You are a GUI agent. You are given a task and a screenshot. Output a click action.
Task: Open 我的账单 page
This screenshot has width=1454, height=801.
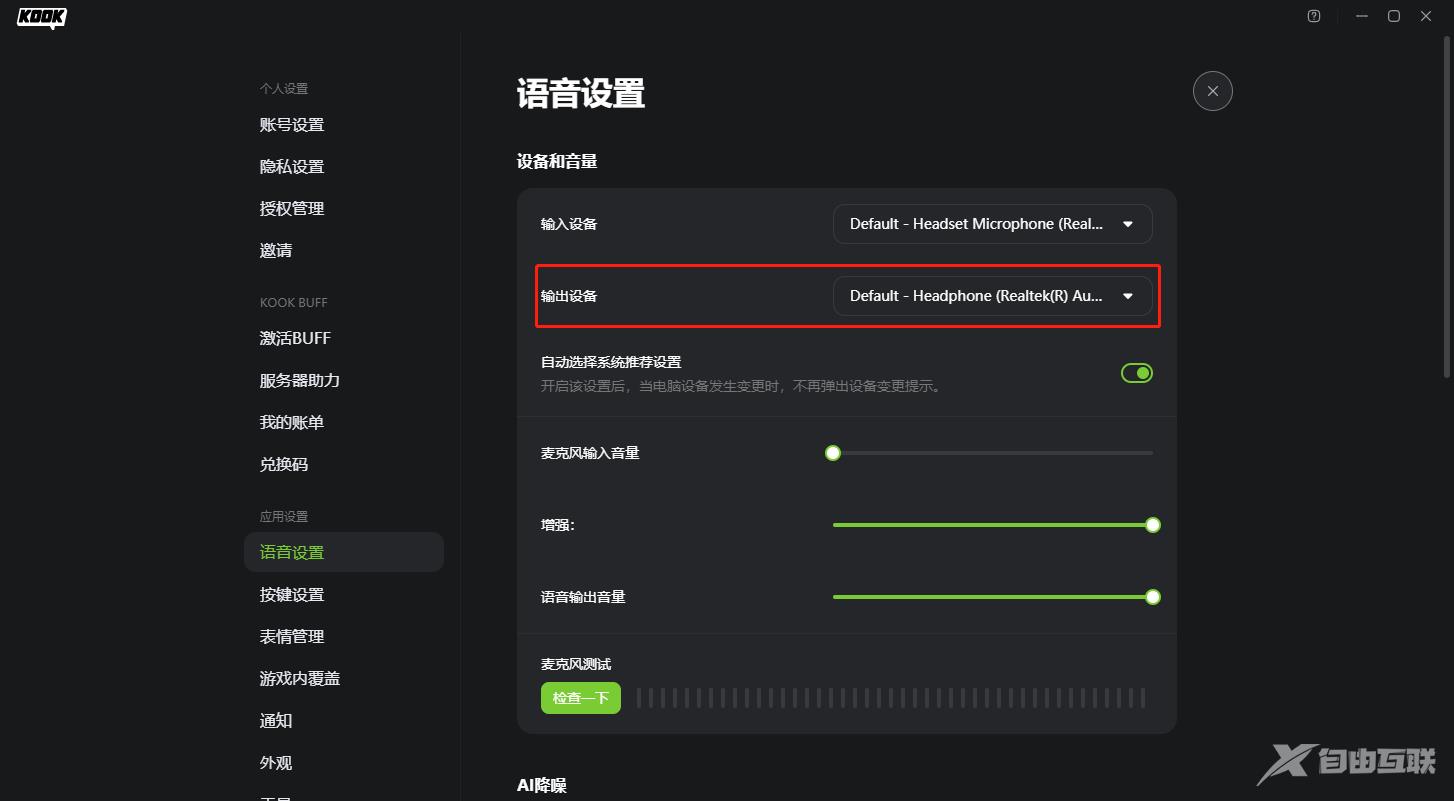pos(292,423)
